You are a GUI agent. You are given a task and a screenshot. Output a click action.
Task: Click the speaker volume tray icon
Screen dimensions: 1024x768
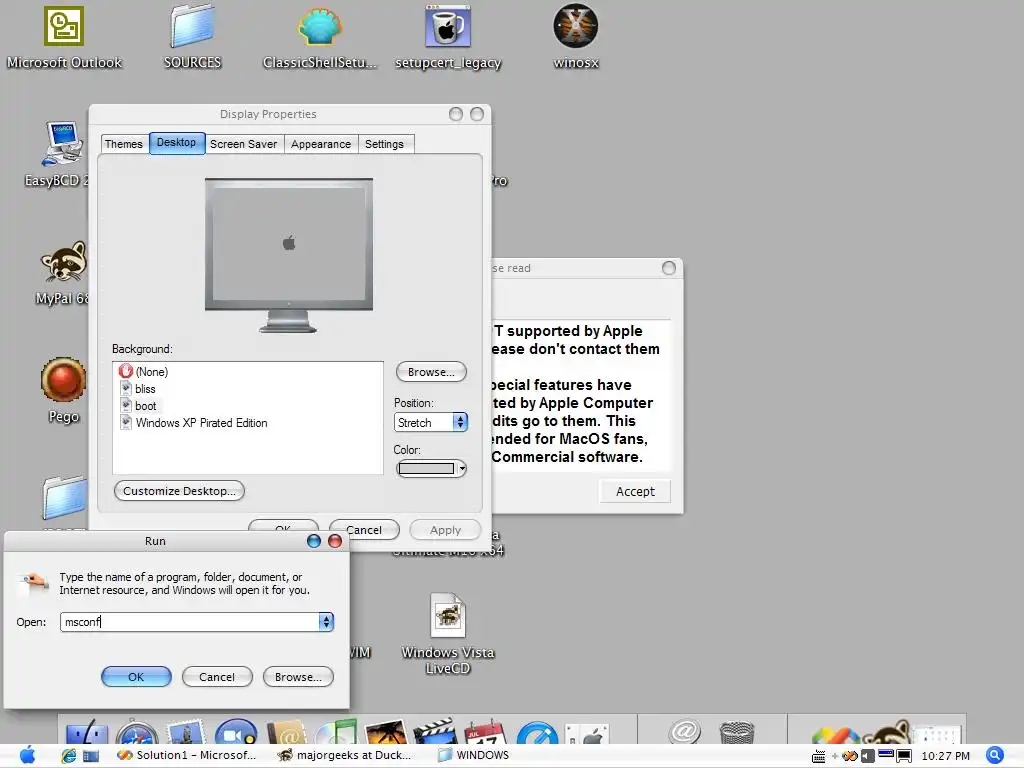(868, 756)
